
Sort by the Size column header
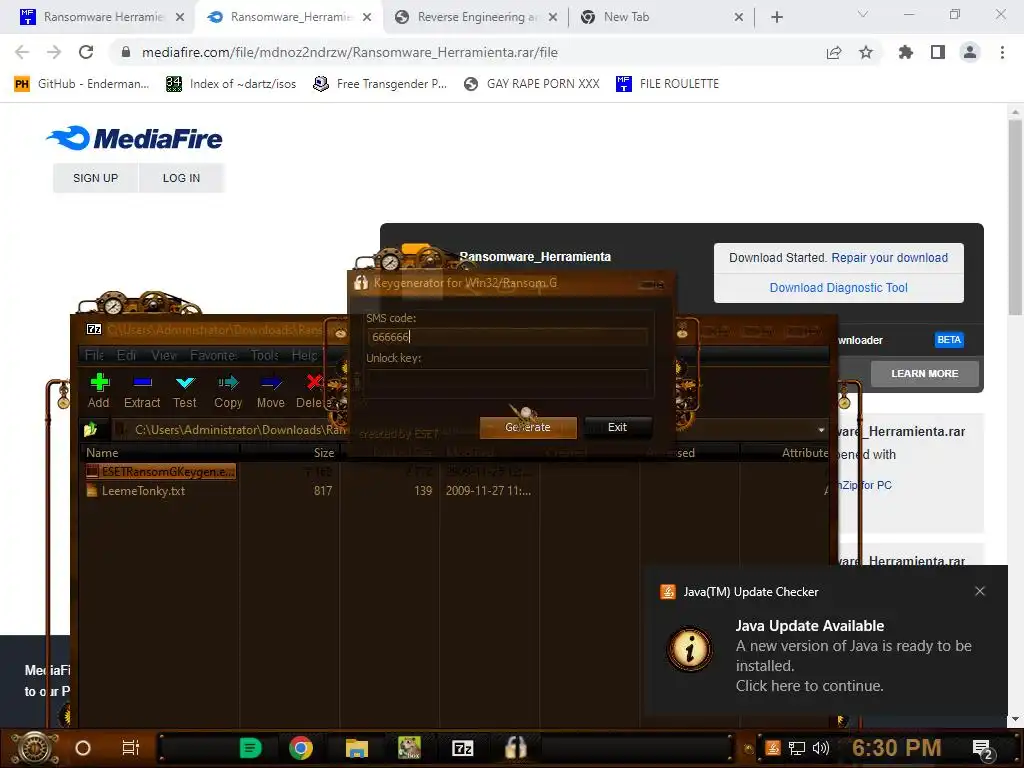click(x=289, y=453)
